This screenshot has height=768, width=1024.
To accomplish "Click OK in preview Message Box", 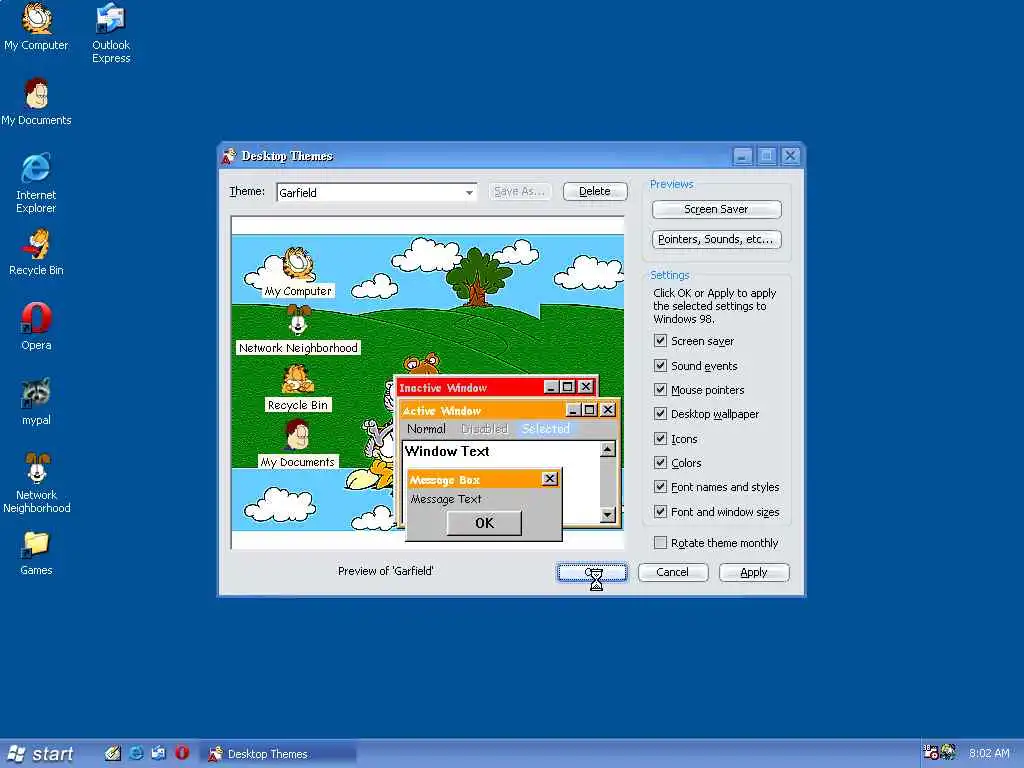I will point(485,523).
